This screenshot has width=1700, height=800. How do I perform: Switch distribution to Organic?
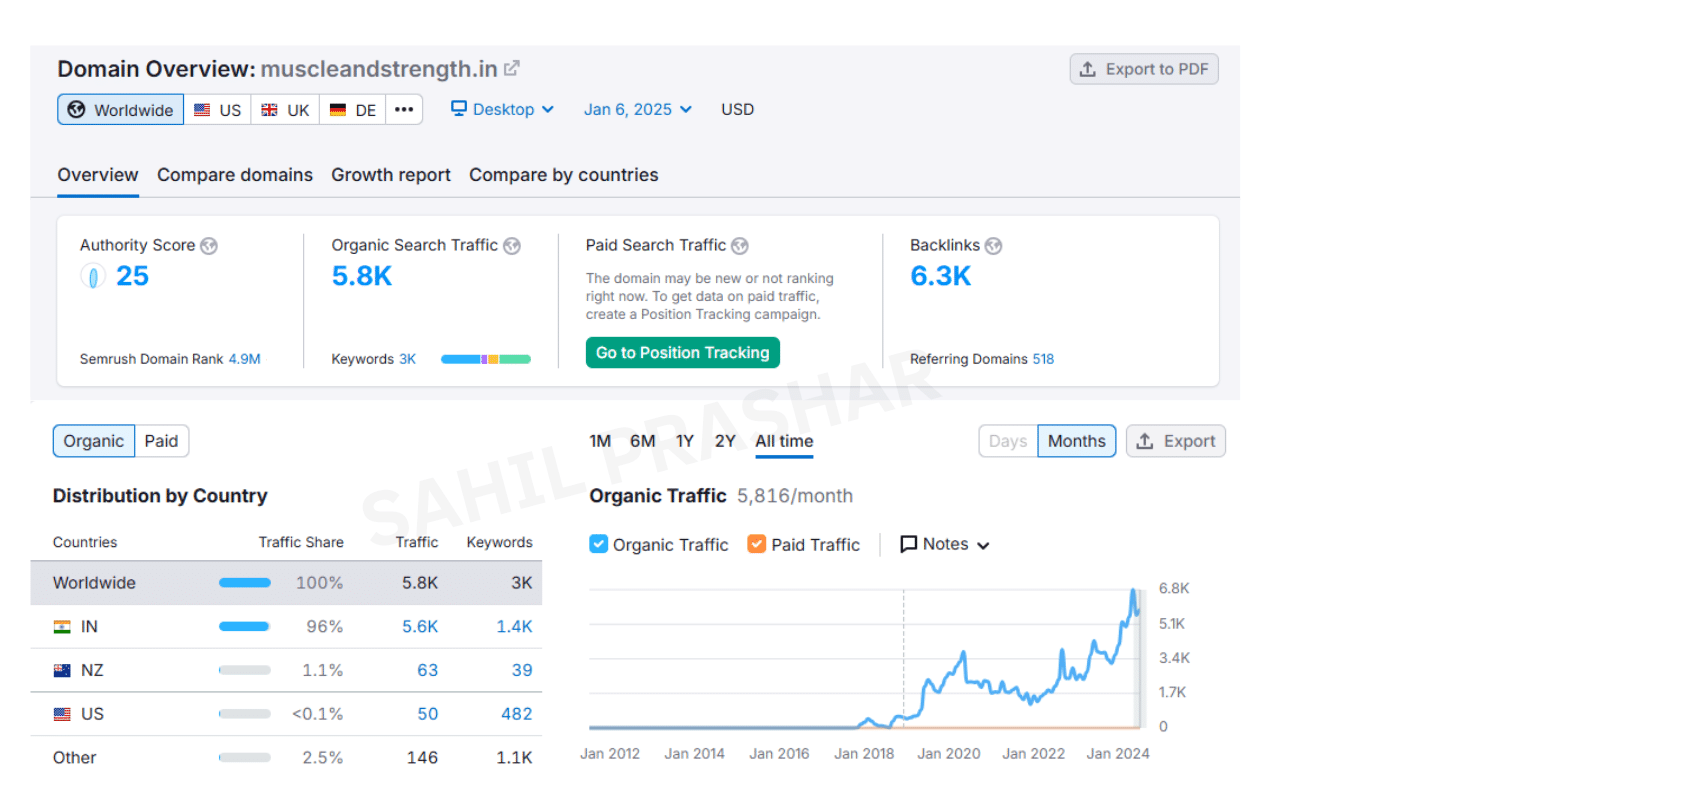coord(94,441)
